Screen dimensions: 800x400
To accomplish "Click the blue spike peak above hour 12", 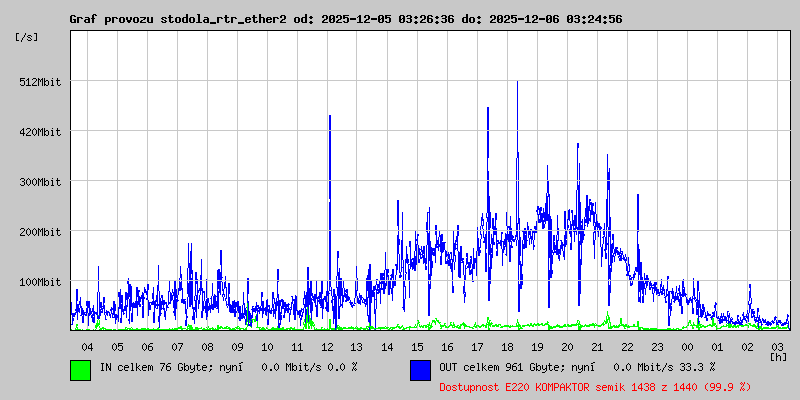I will tap(329, 117).
